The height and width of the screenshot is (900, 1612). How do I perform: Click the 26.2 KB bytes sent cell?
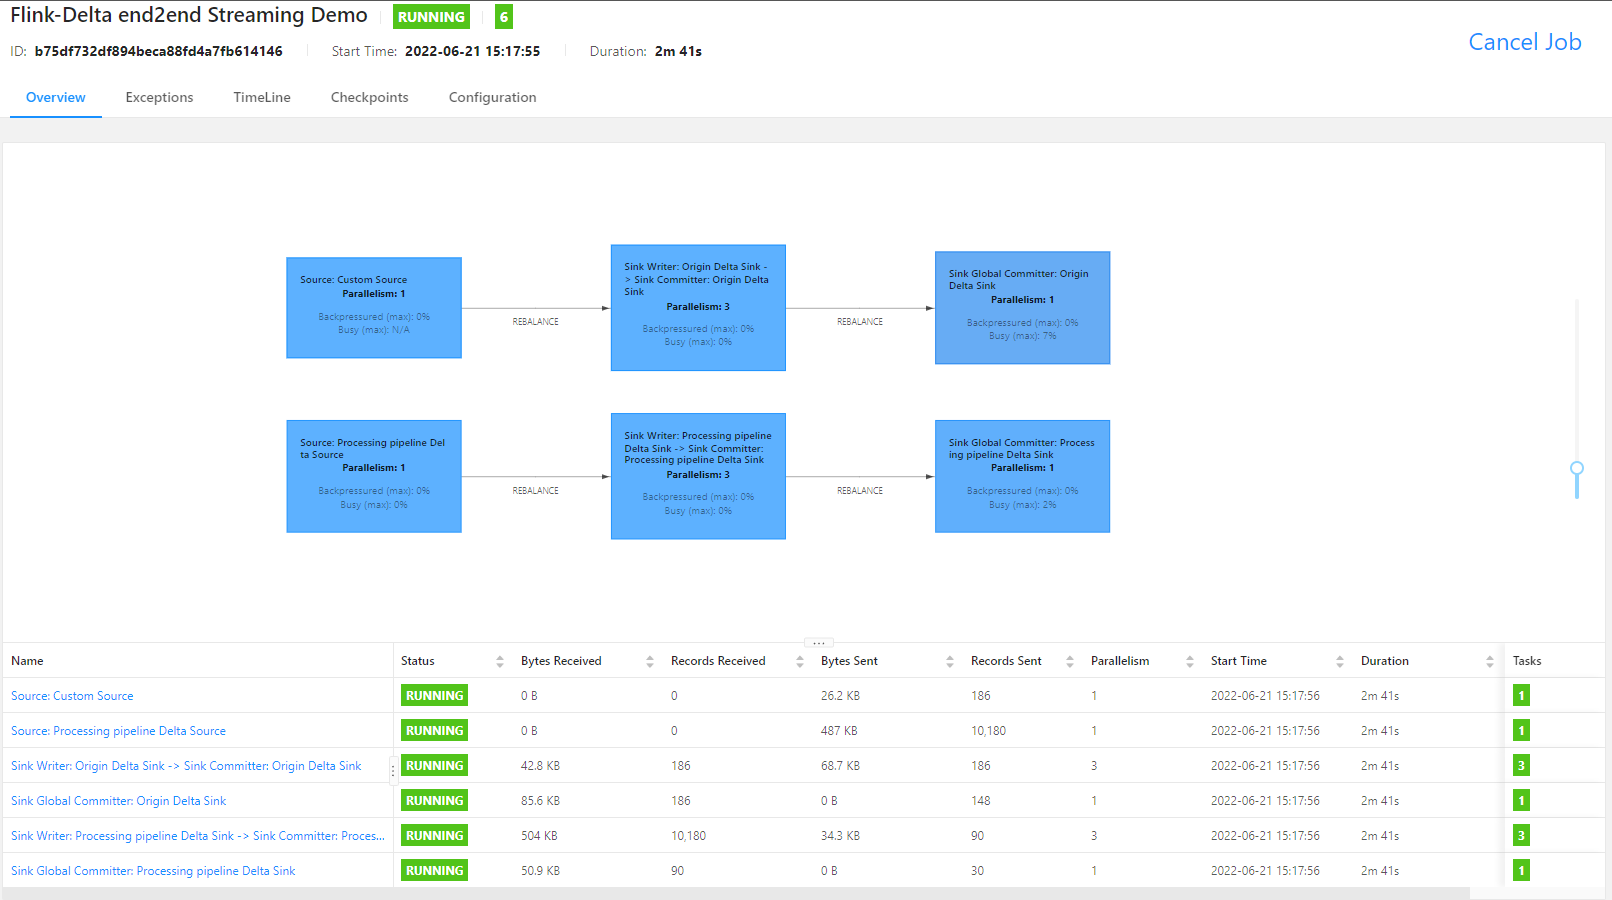840,696
